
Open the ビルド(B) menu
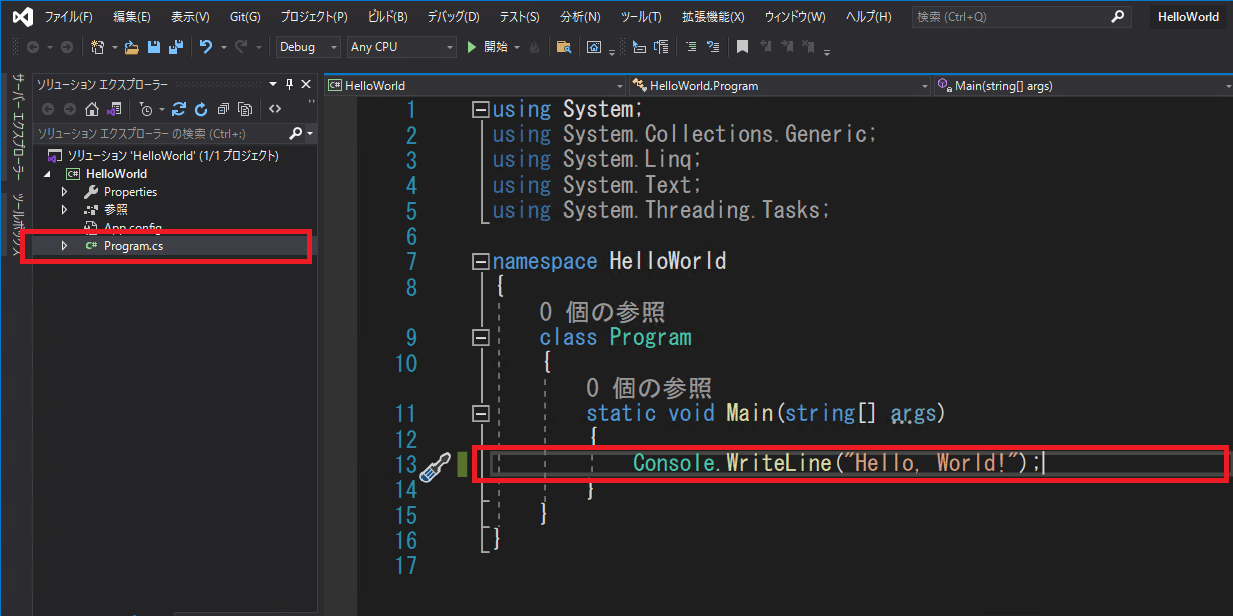point(388,17)
